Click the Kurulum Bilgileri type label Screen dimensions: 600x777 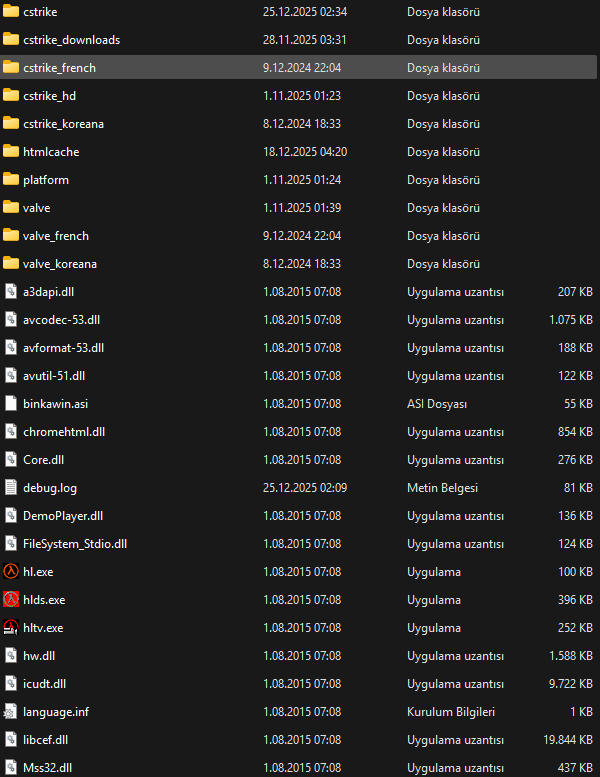[x=451, y=712]
